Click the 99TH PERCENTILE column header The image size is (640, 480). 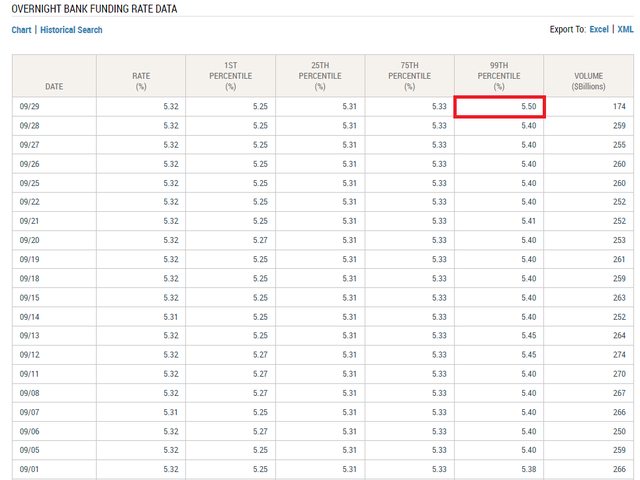(498, 76)
